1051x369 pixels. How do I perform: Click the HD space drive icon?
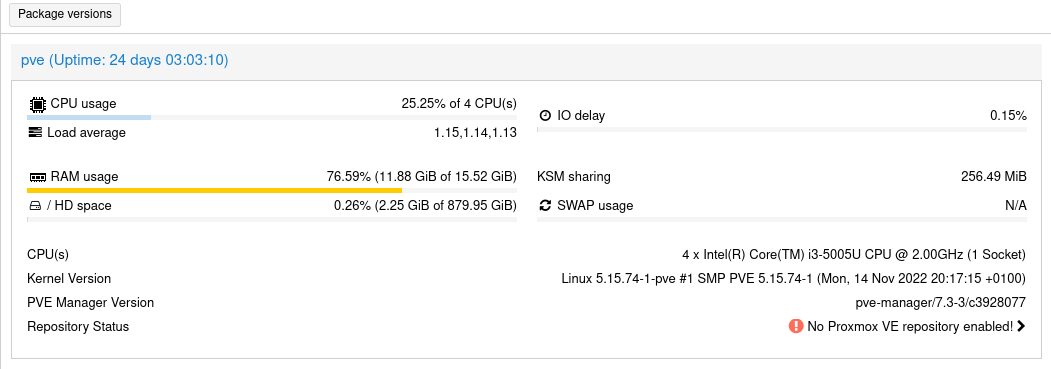35,206
